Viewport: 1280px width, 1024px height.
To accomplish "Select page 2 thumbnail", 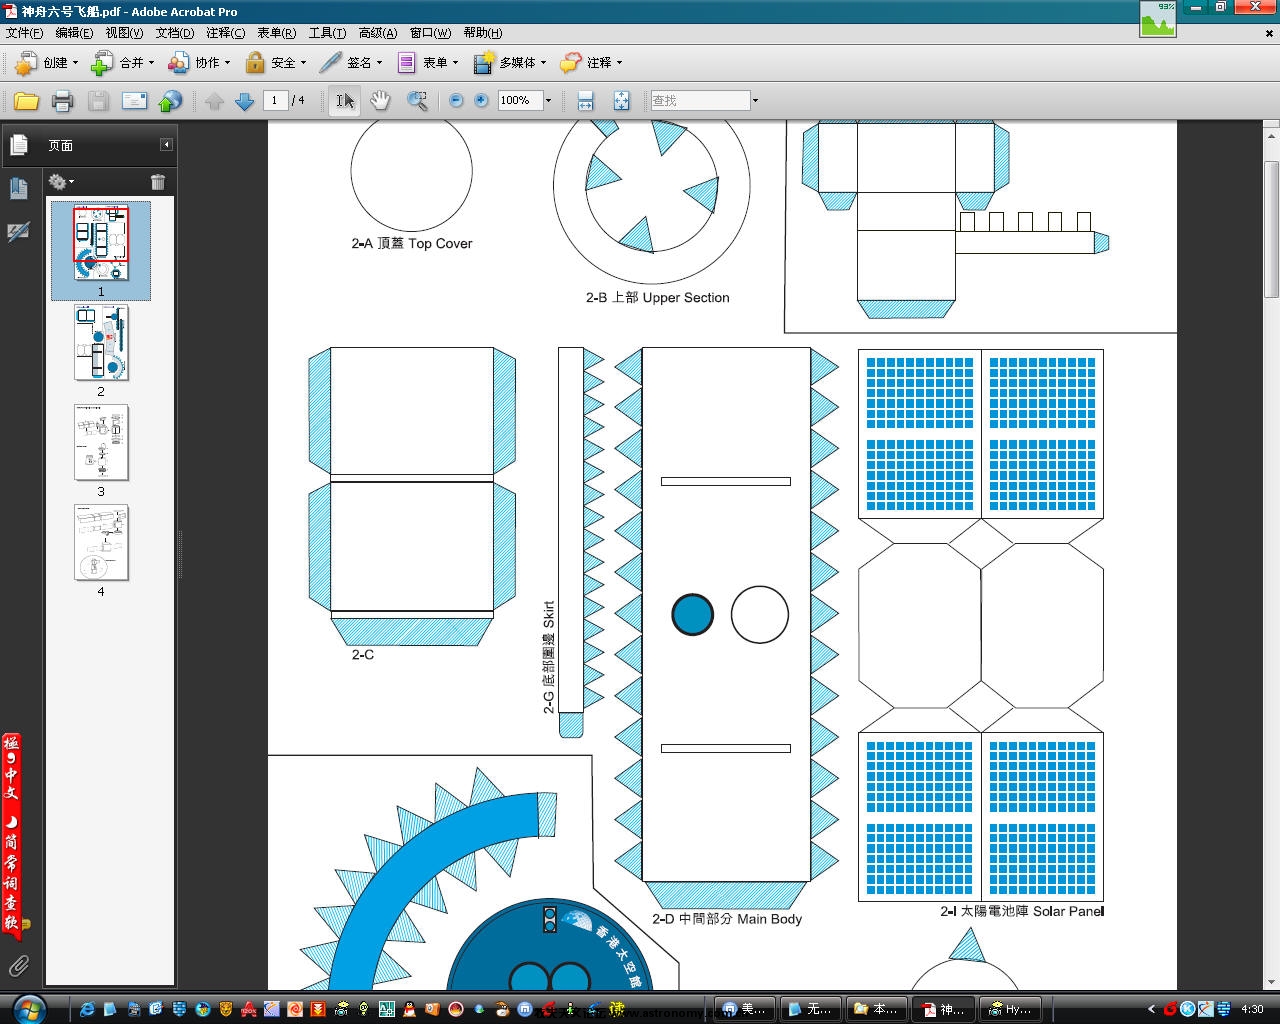I will click(x=101, y=342).
